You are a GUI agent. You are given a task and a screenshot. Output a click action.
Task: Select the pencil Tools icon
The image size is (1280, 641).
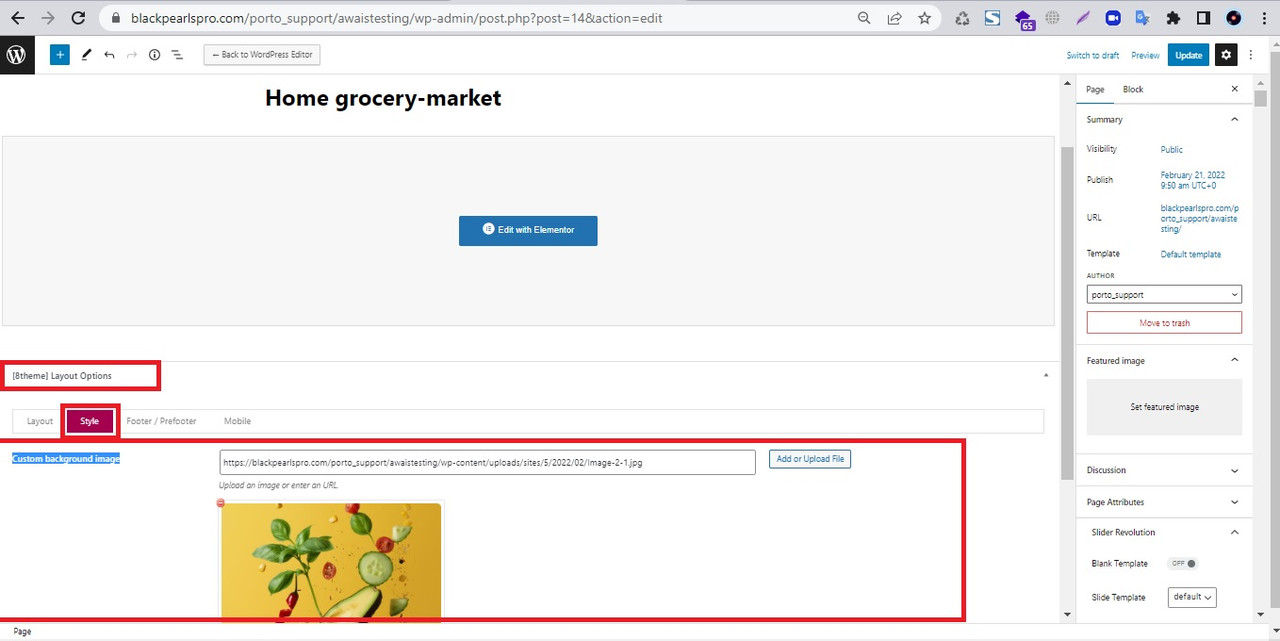86,55
